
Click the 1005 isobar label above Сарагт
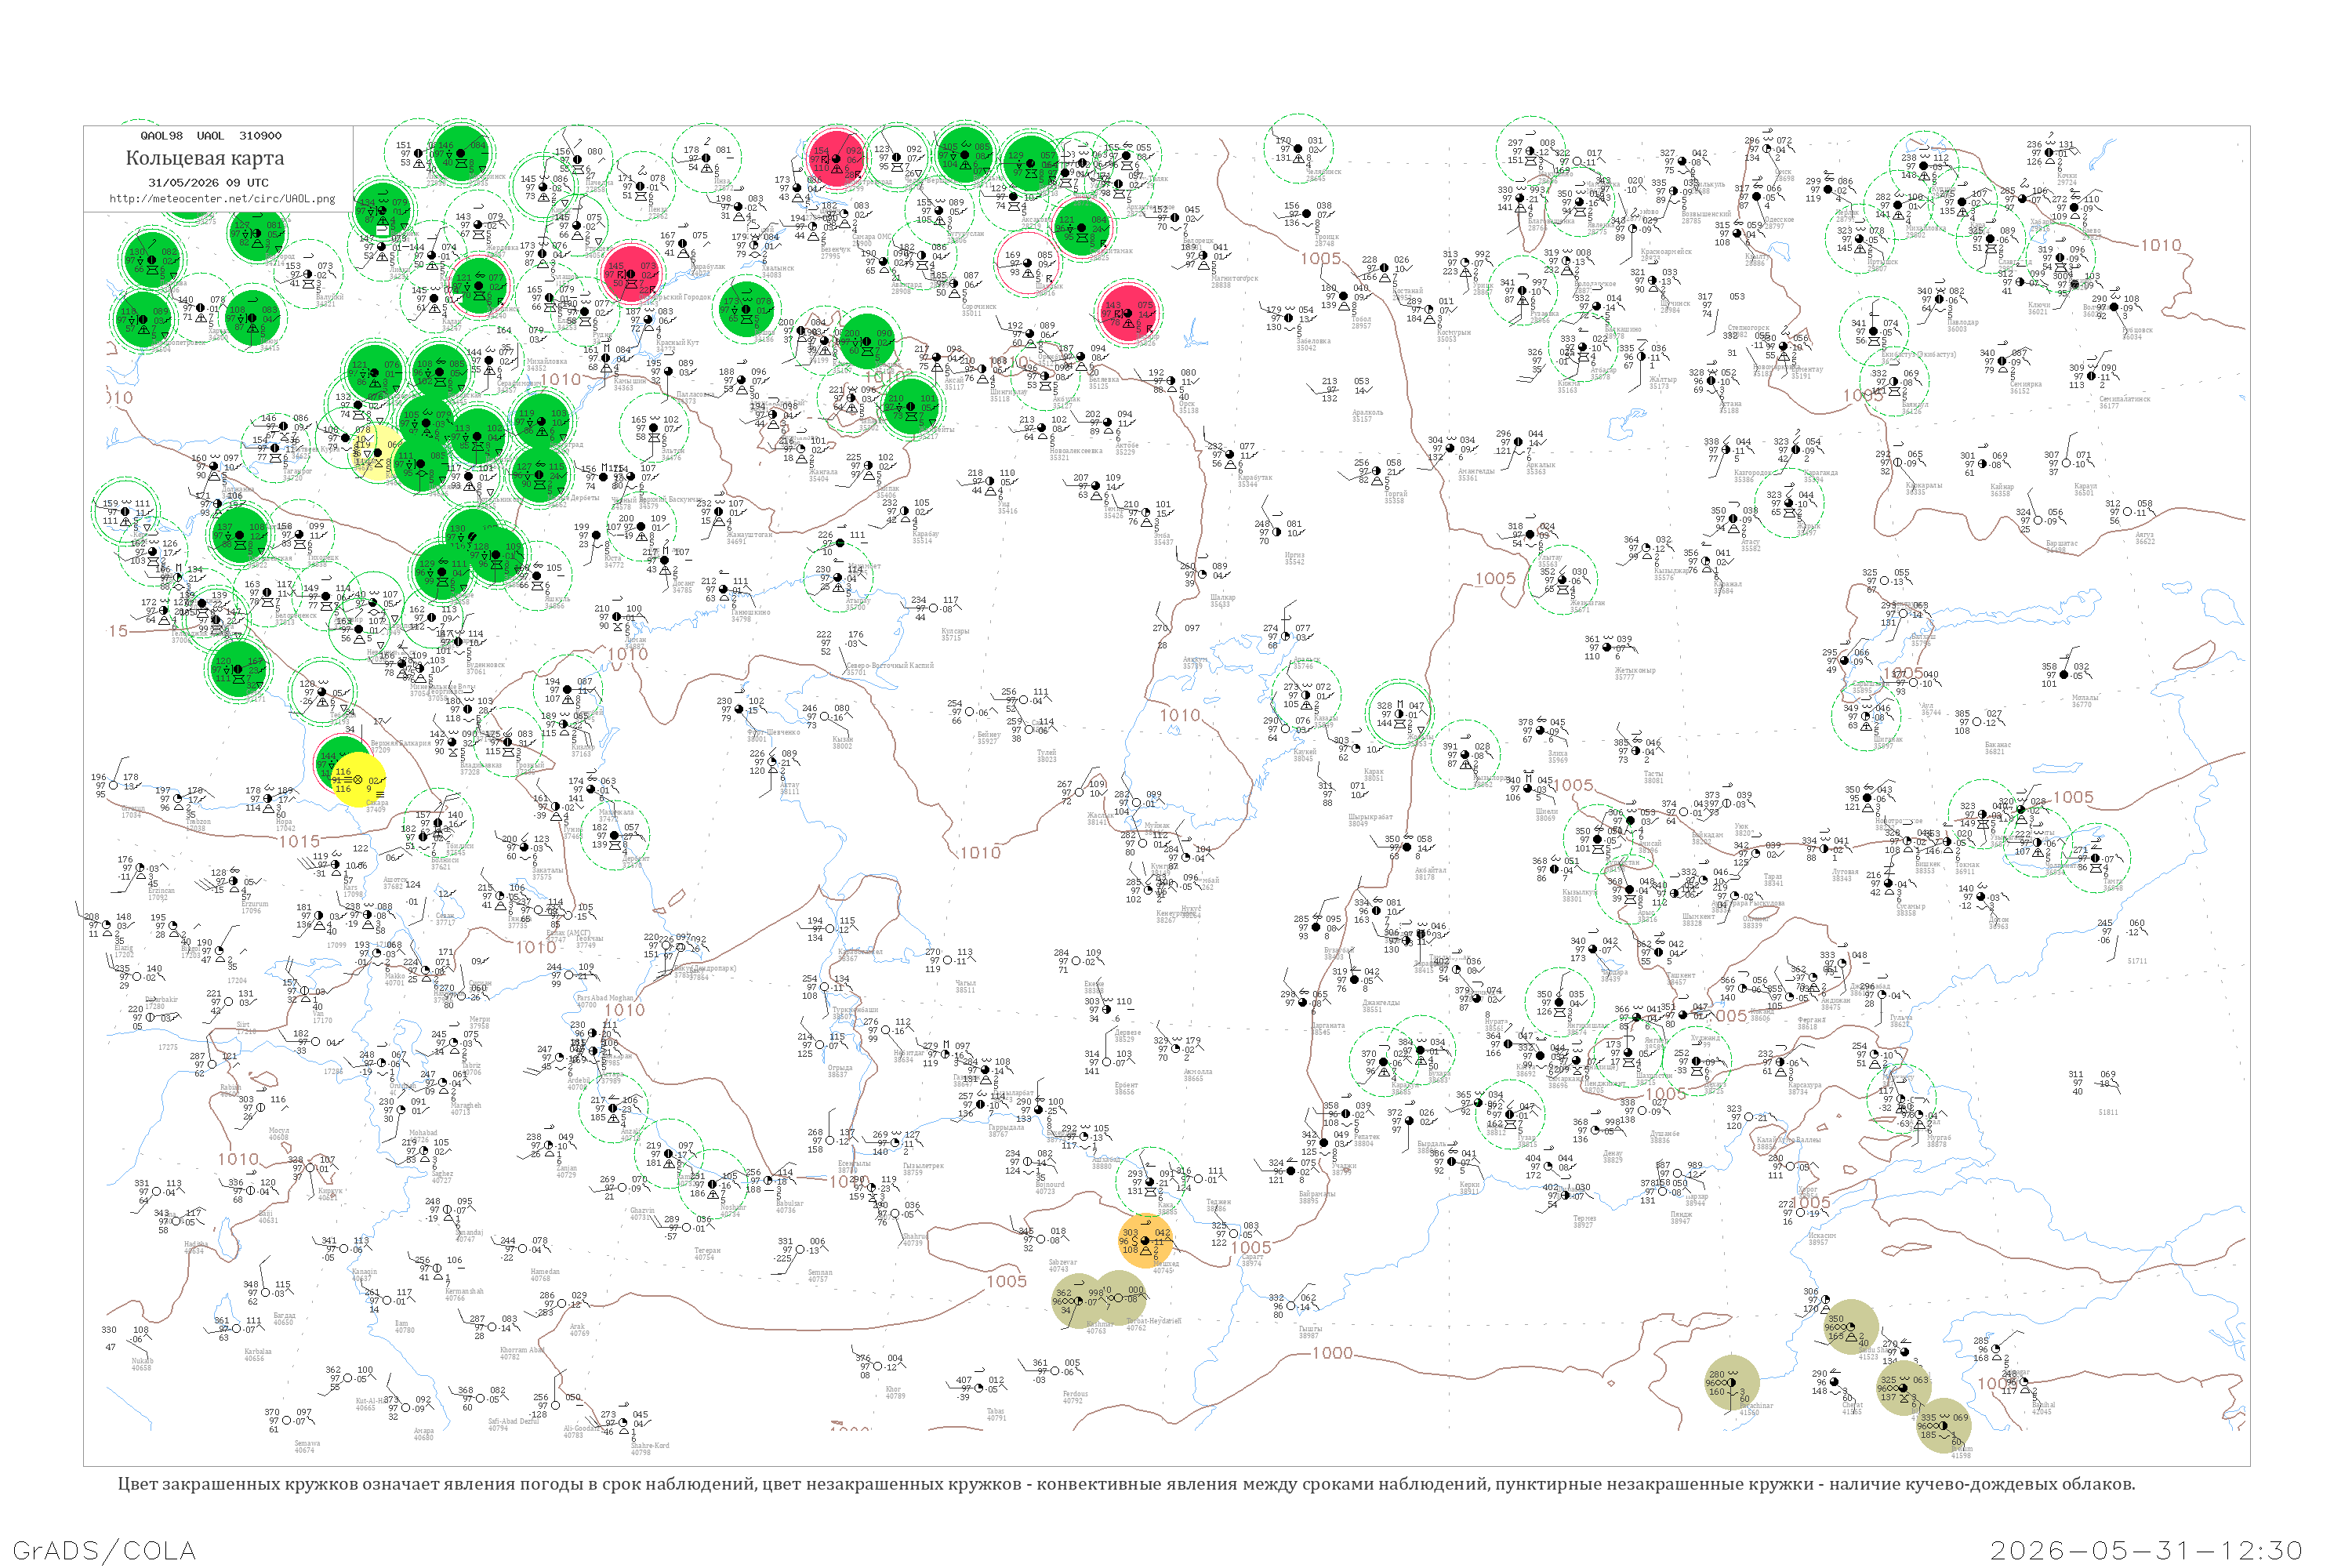1250,1247
